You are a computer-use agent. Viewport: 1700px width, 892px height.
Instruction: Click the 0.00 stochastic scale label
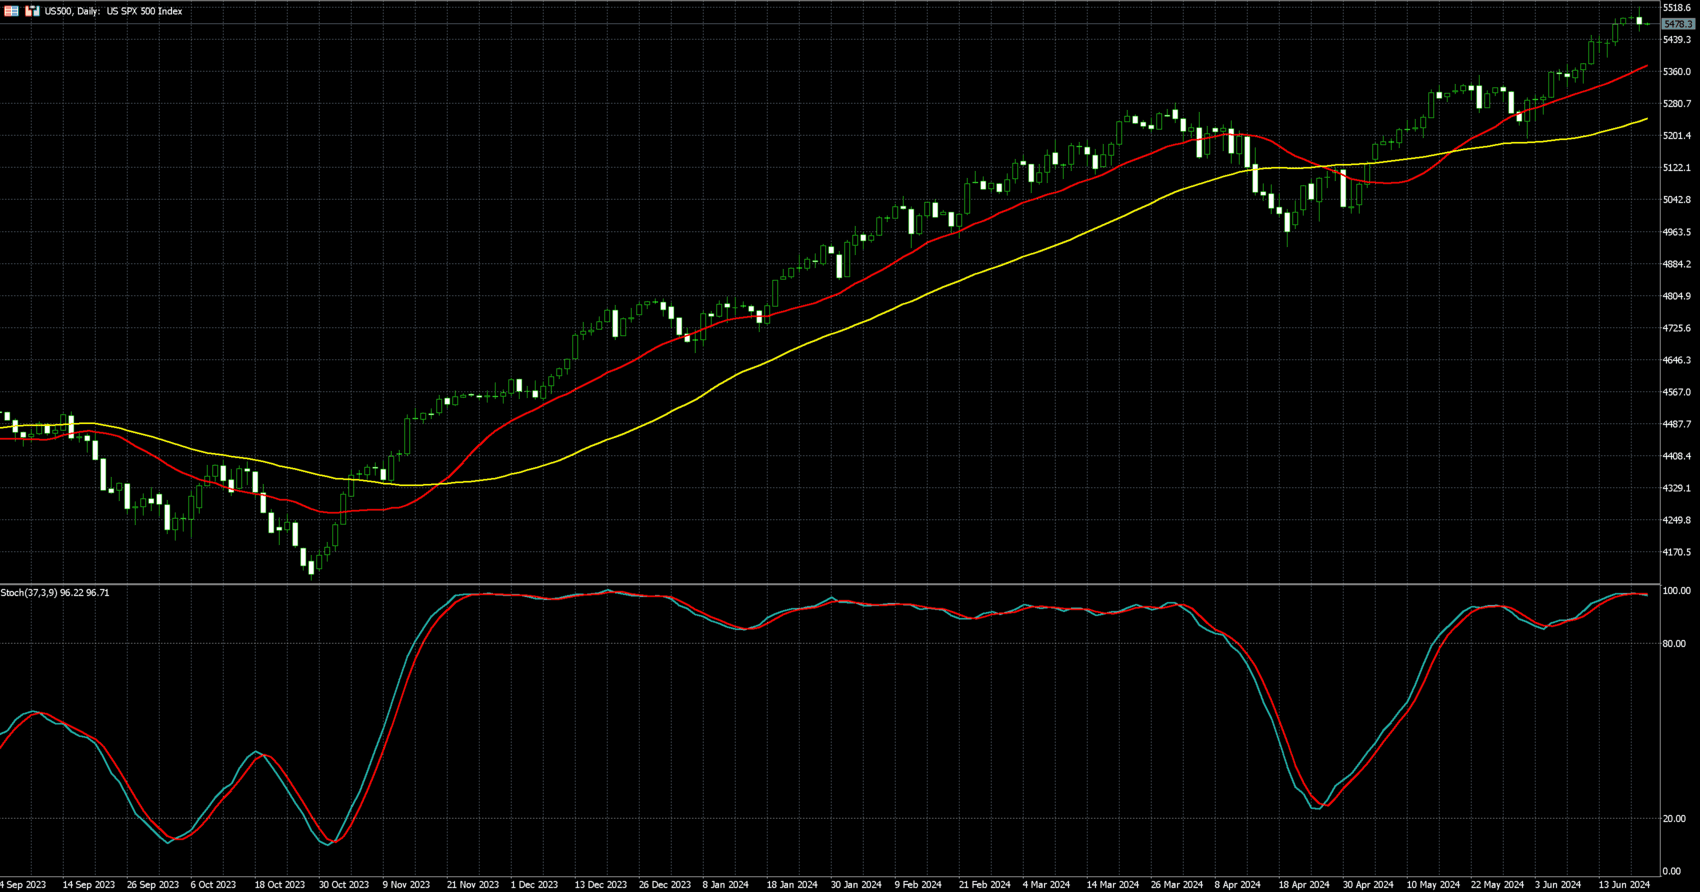(1671, 872)
